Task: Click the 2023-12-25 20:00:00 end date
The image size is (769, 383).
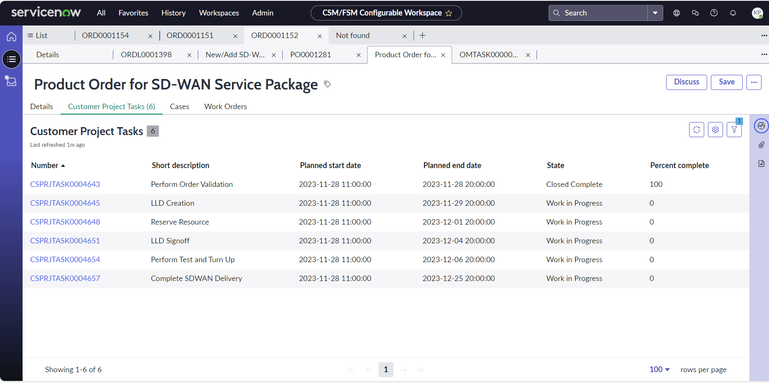Action: [459, 279]
